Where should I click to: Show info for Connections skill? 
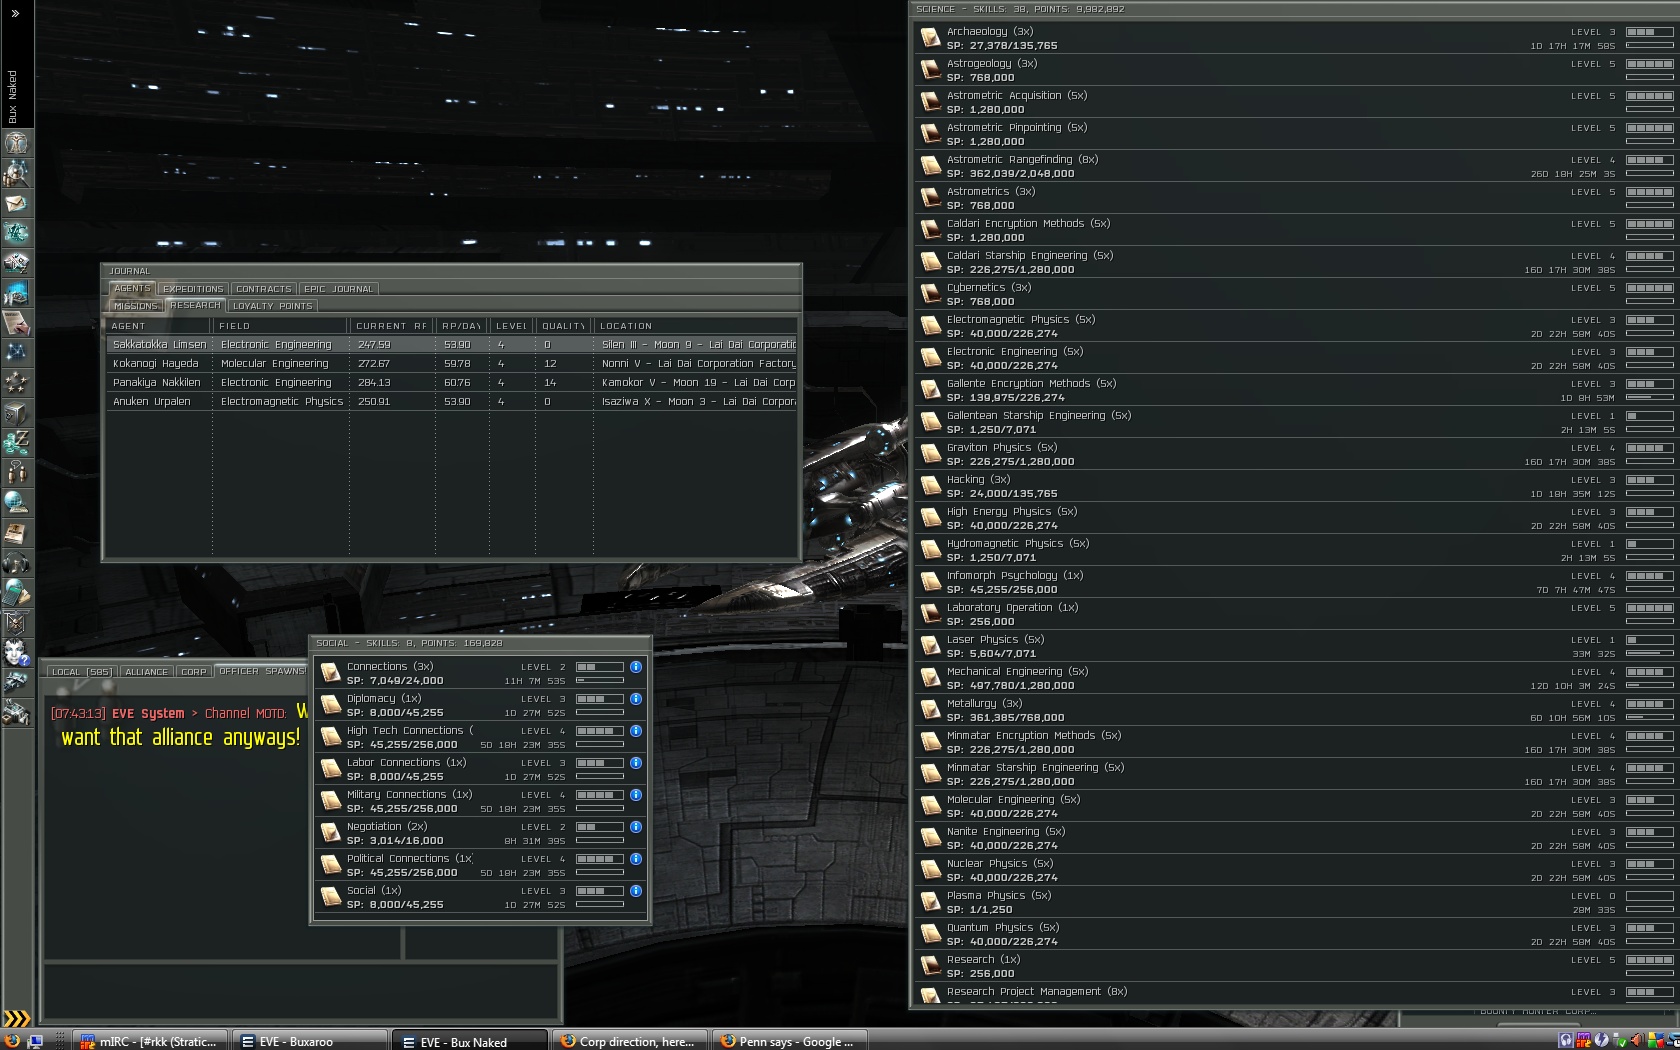pos(636,667)
